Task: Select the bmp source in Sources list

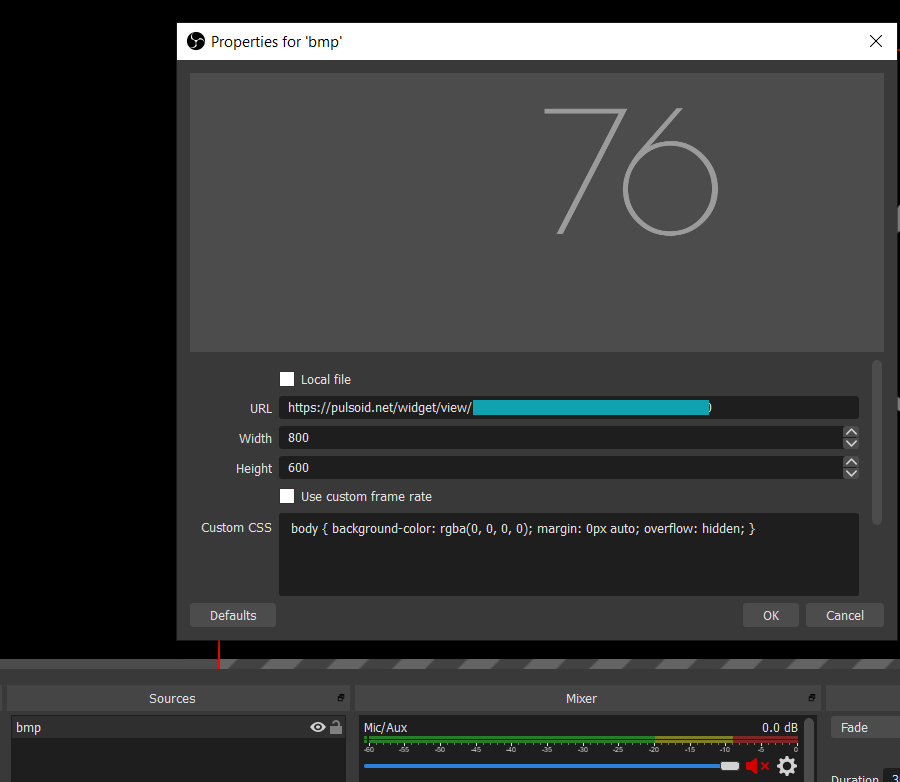Action: tap(178, 727)
